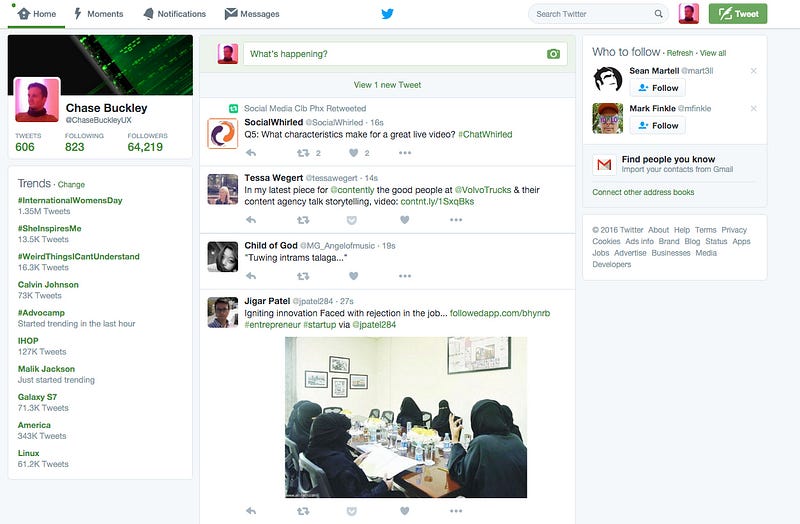Open the IHOP trend
This screenshot has width=800, height=524.
pos(28,341)
